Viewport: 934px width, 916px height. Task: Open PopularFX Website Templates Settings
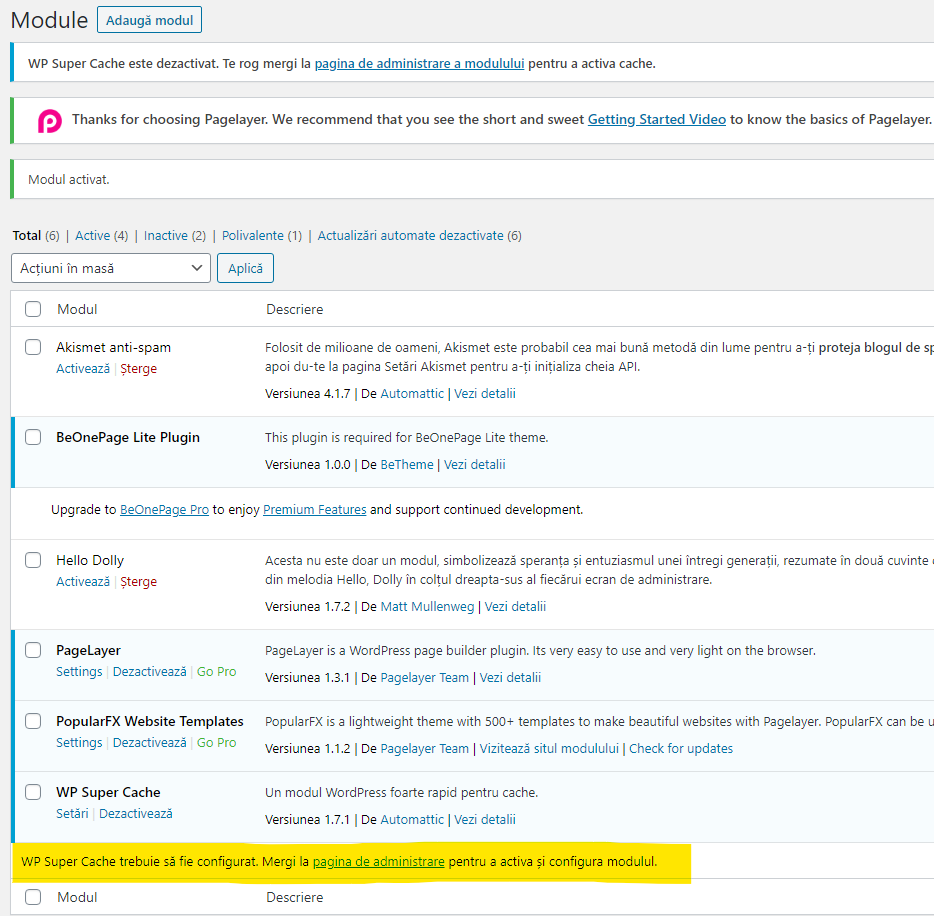click(79, 743)
